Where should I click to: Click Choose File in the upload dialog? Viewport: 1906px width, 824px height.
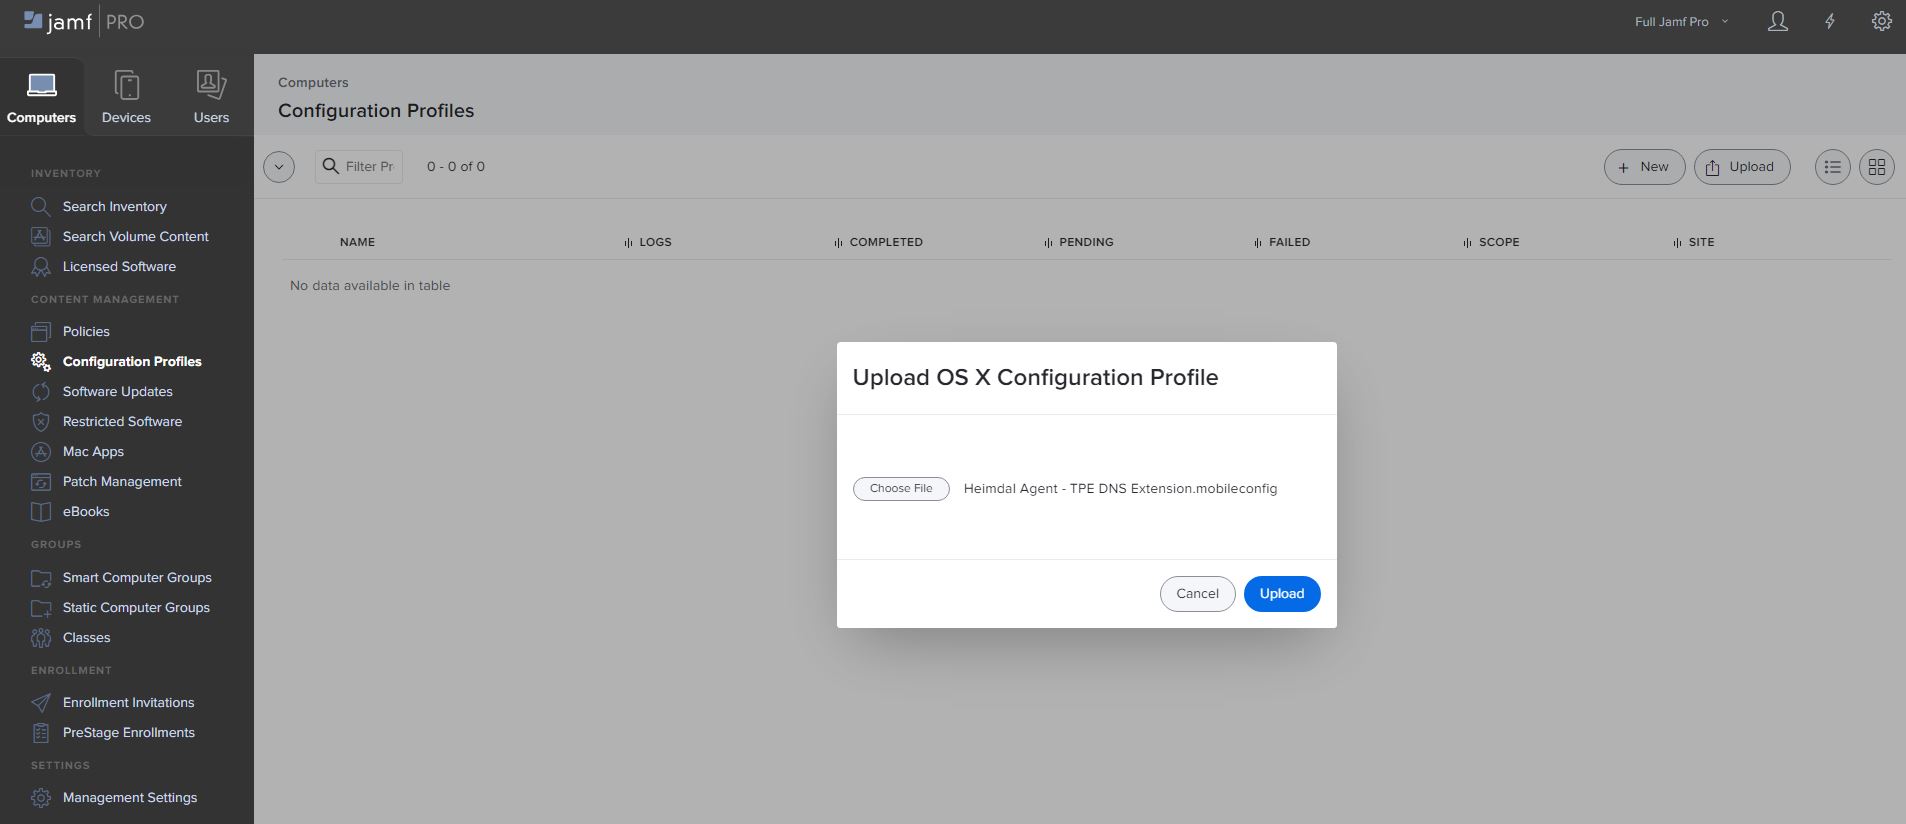coord(901,489)
